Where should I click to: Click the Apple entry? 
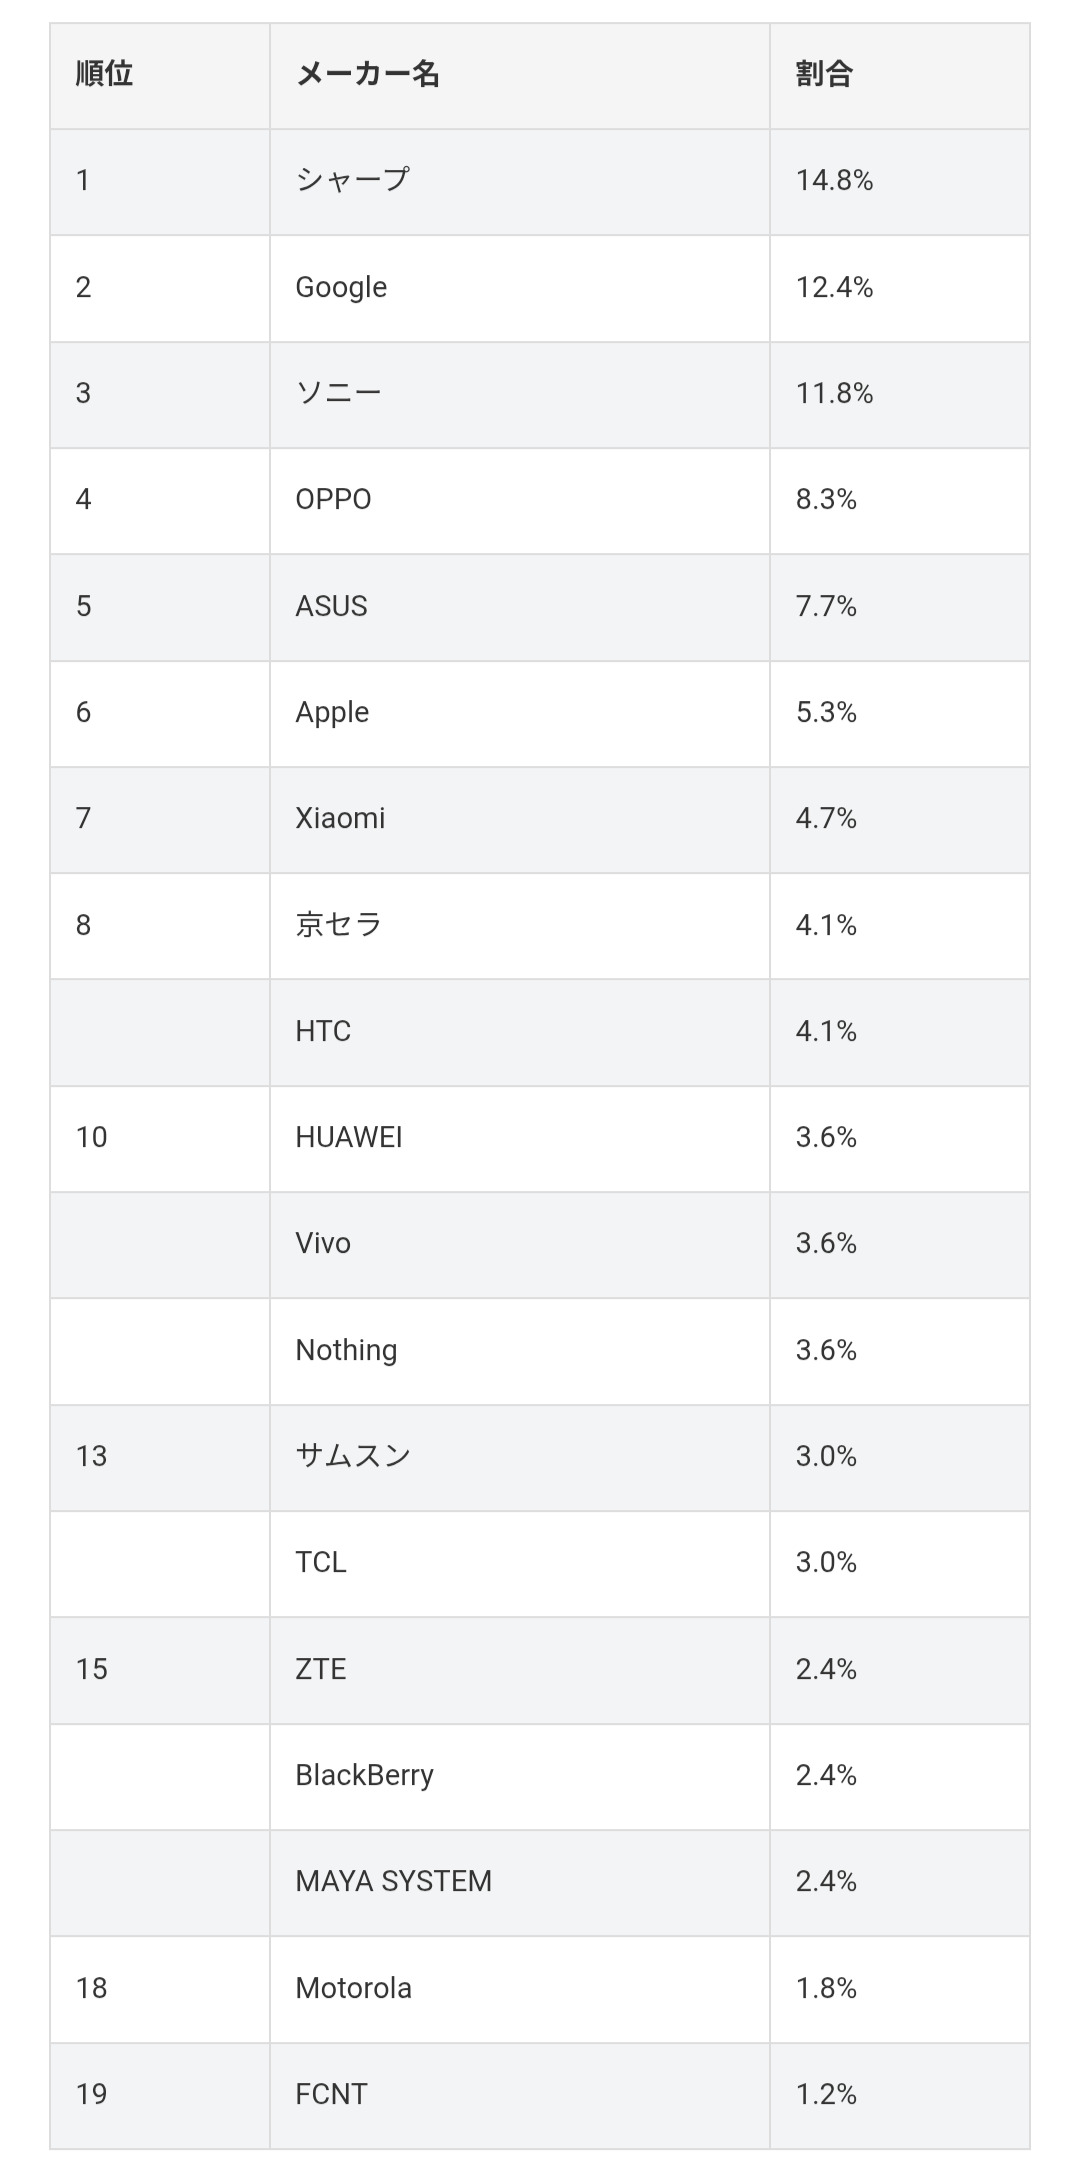(332, 712)
